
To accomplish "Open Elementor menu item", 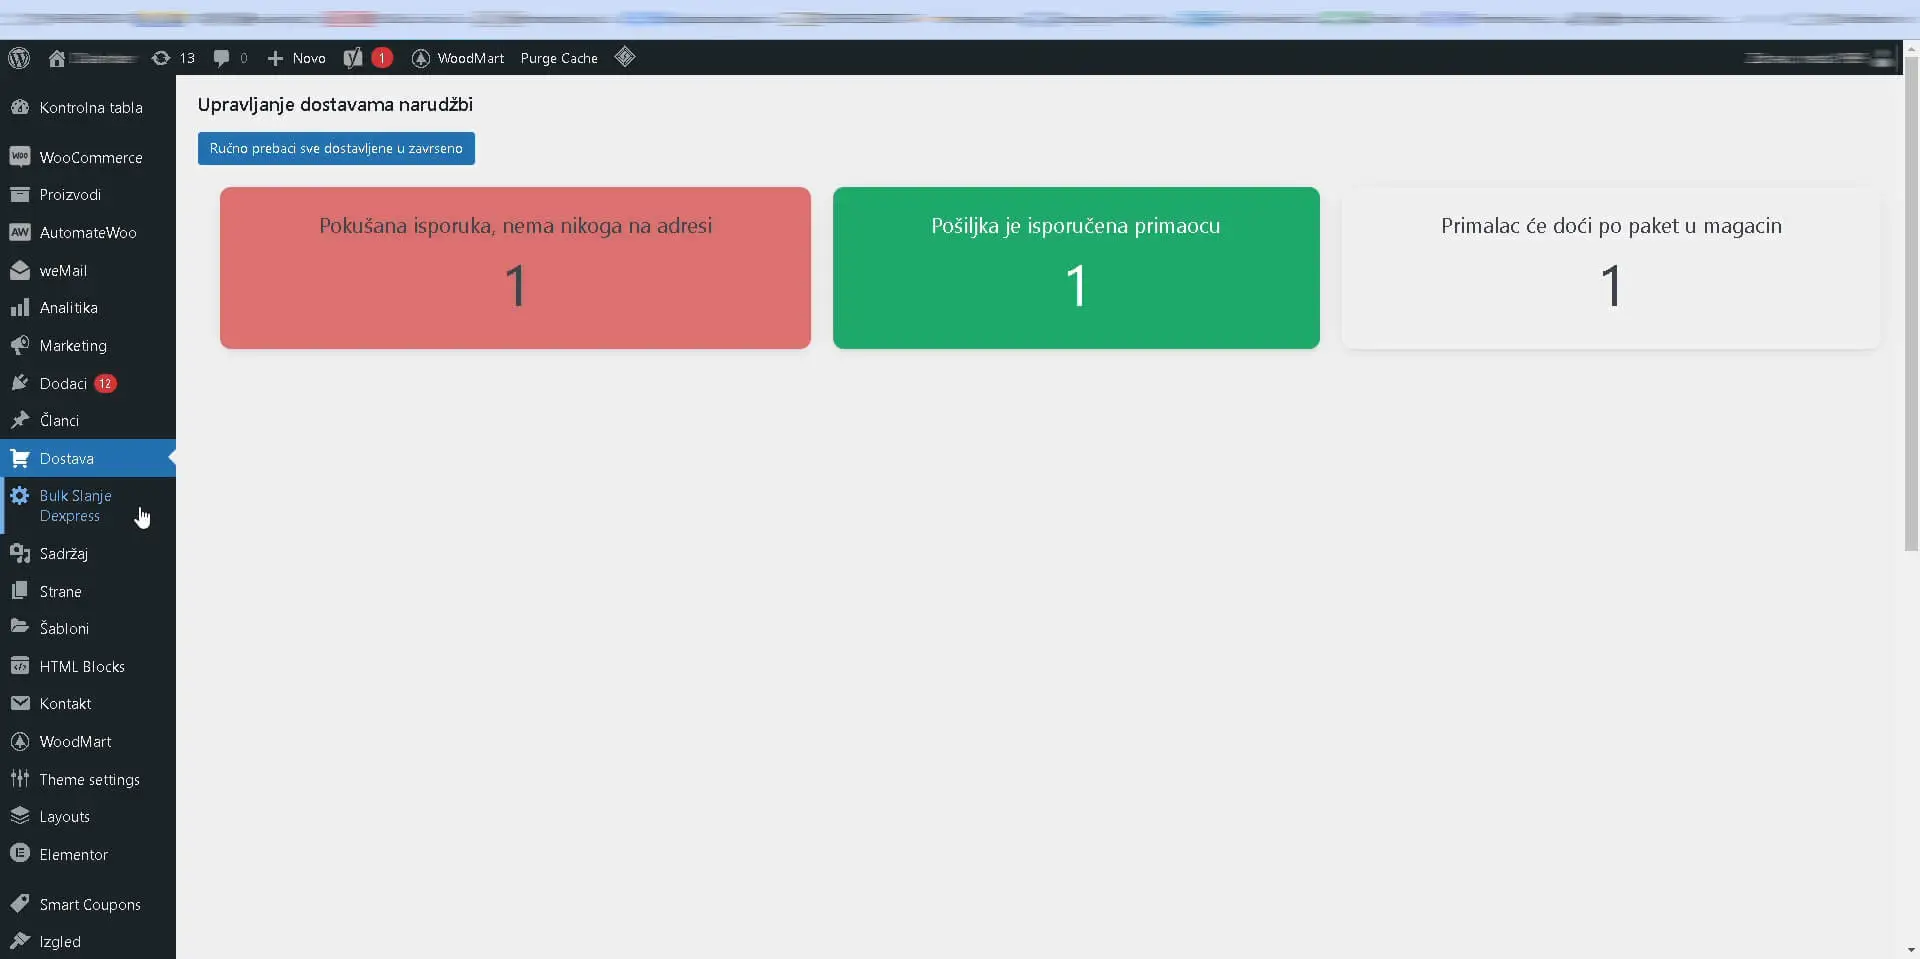I will pyautogui.click(x=88, y=854).
